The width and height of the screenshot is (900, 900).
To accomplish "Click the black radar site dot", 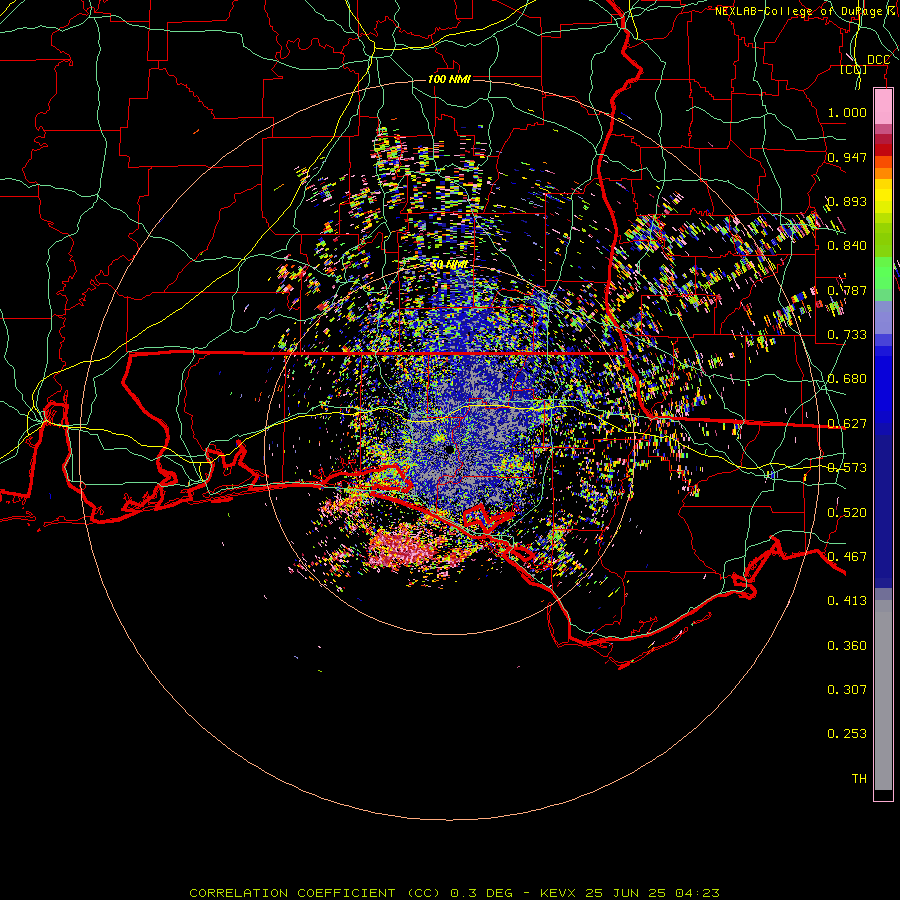I will (x=450, y=449).
